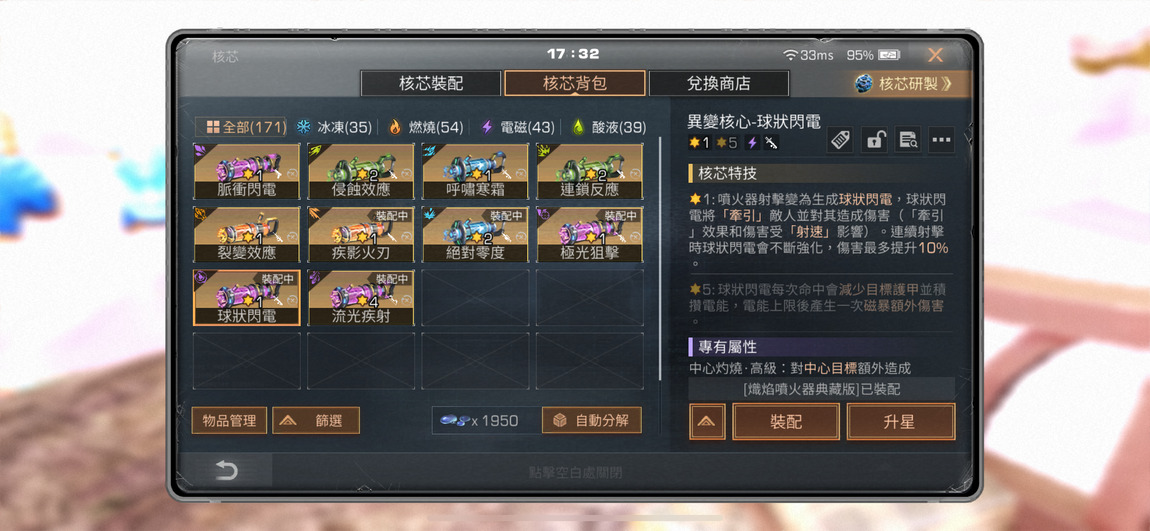The width and height of the screenshot is (1150, 531).
Task: Open the details search document icon
Action: (x=908, y=140)
